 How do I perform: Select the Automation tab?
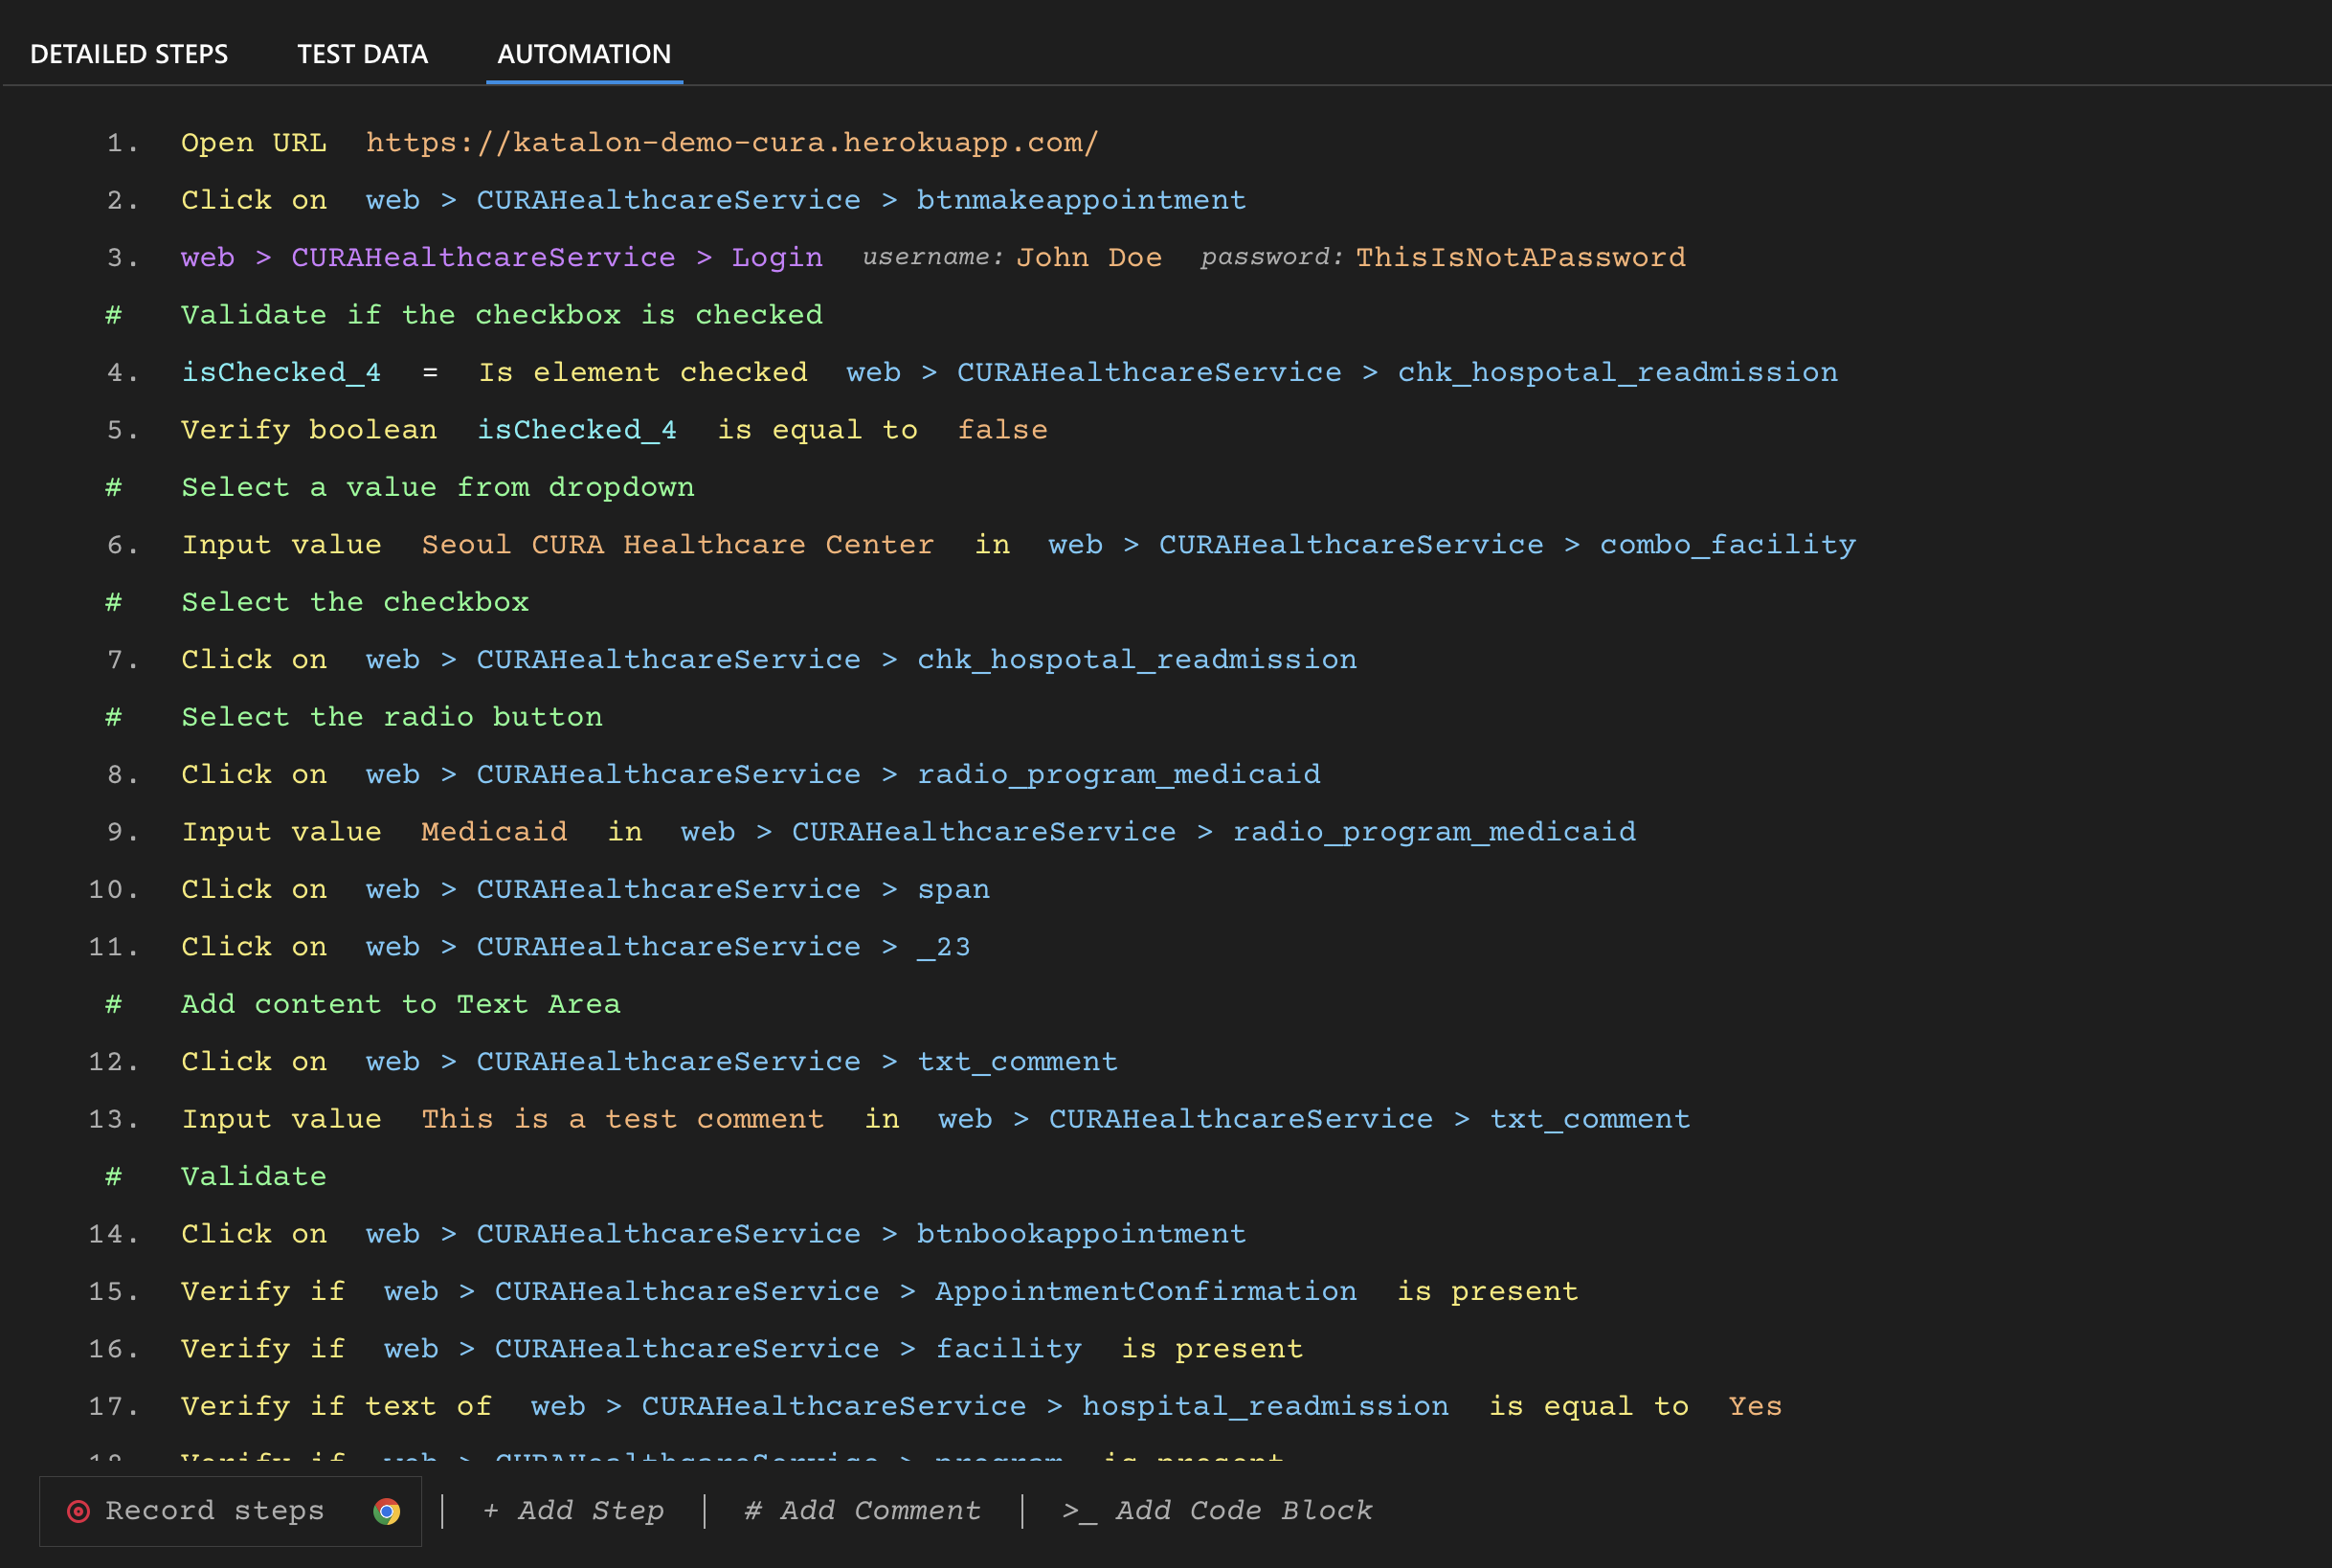pyautogui.click(x=584, y=54)
